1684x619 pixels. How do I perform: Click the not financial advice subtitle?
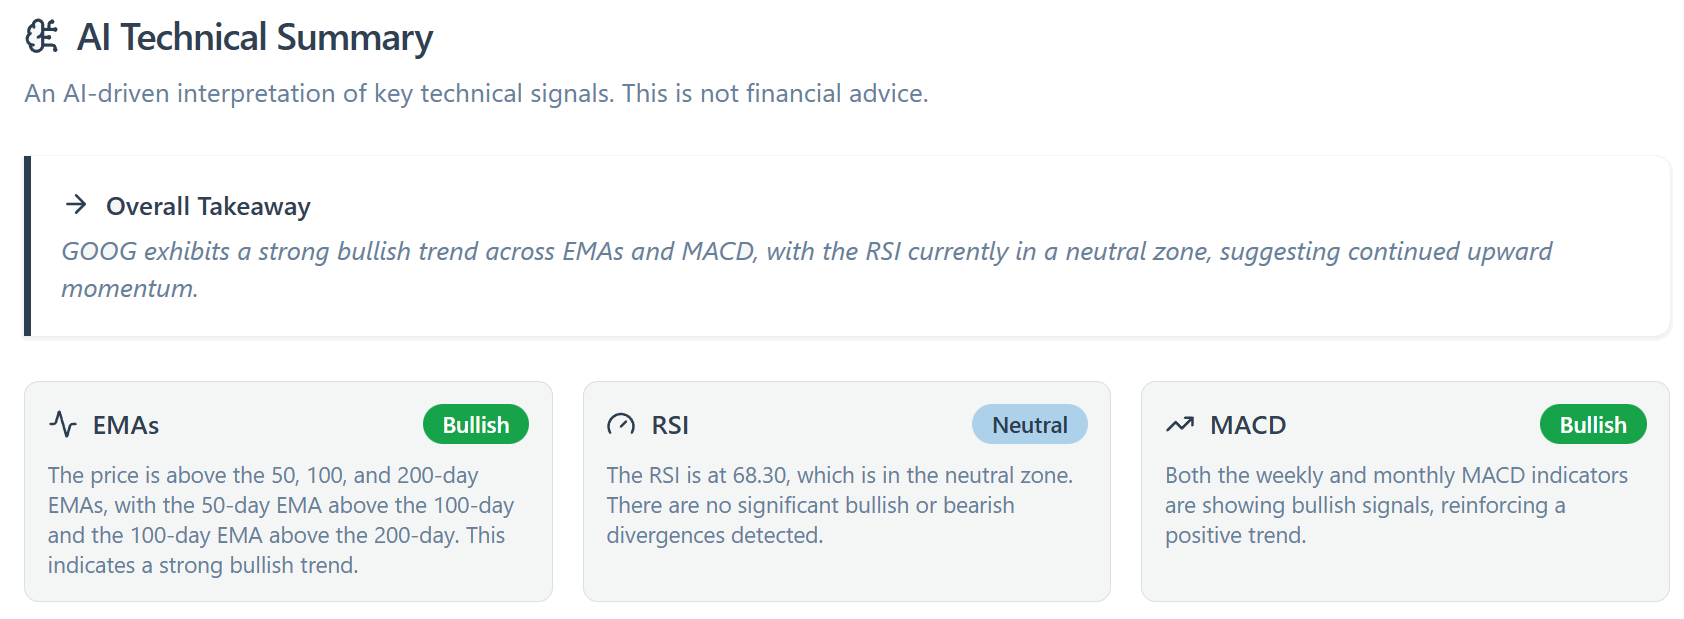pyautogui.click(x=476, y=94)
